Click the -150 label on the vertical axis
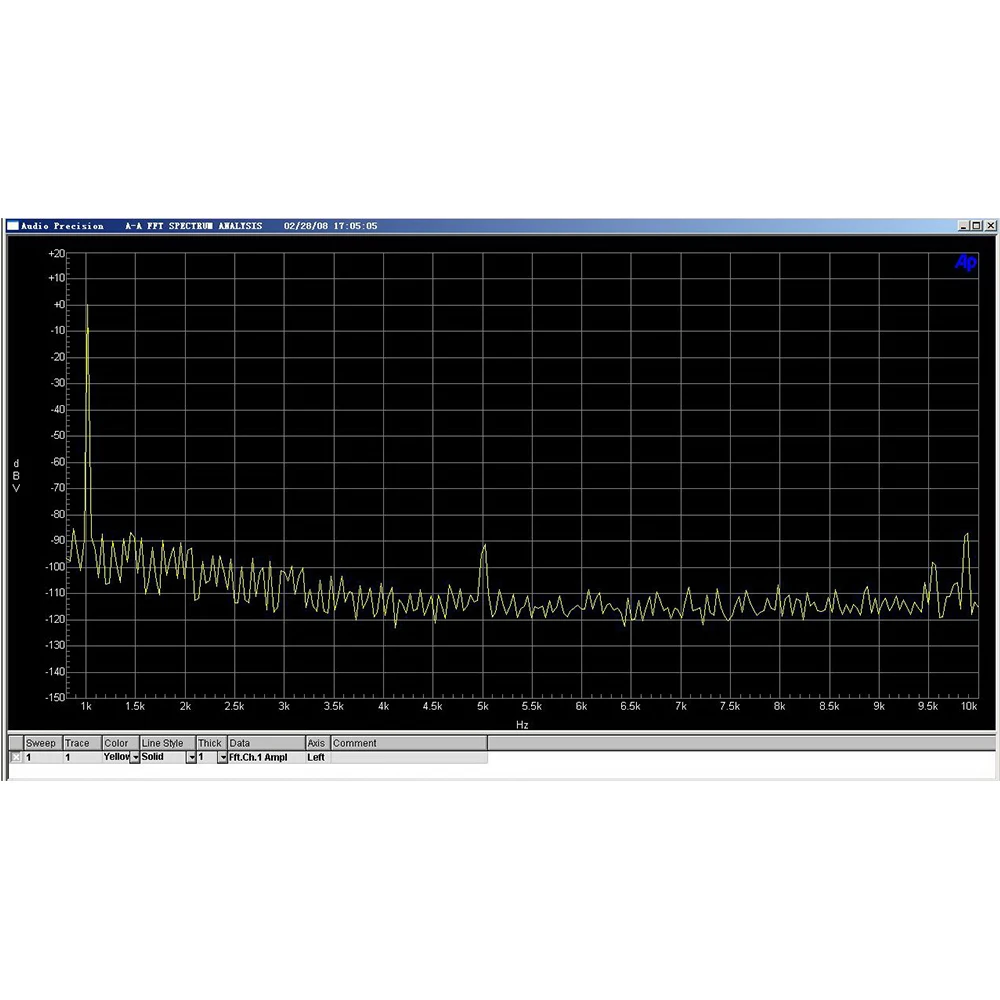The height and width of the screenshot is (1000, 1000). click(55, 697)
